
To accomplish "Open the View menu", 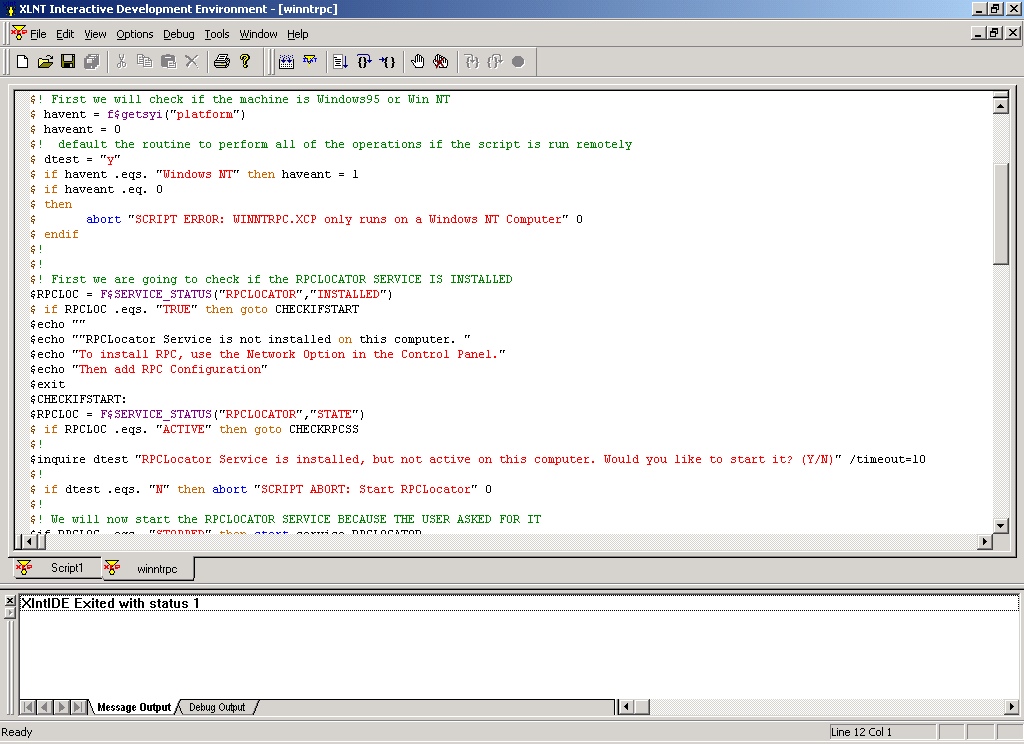I will point(95,34).
